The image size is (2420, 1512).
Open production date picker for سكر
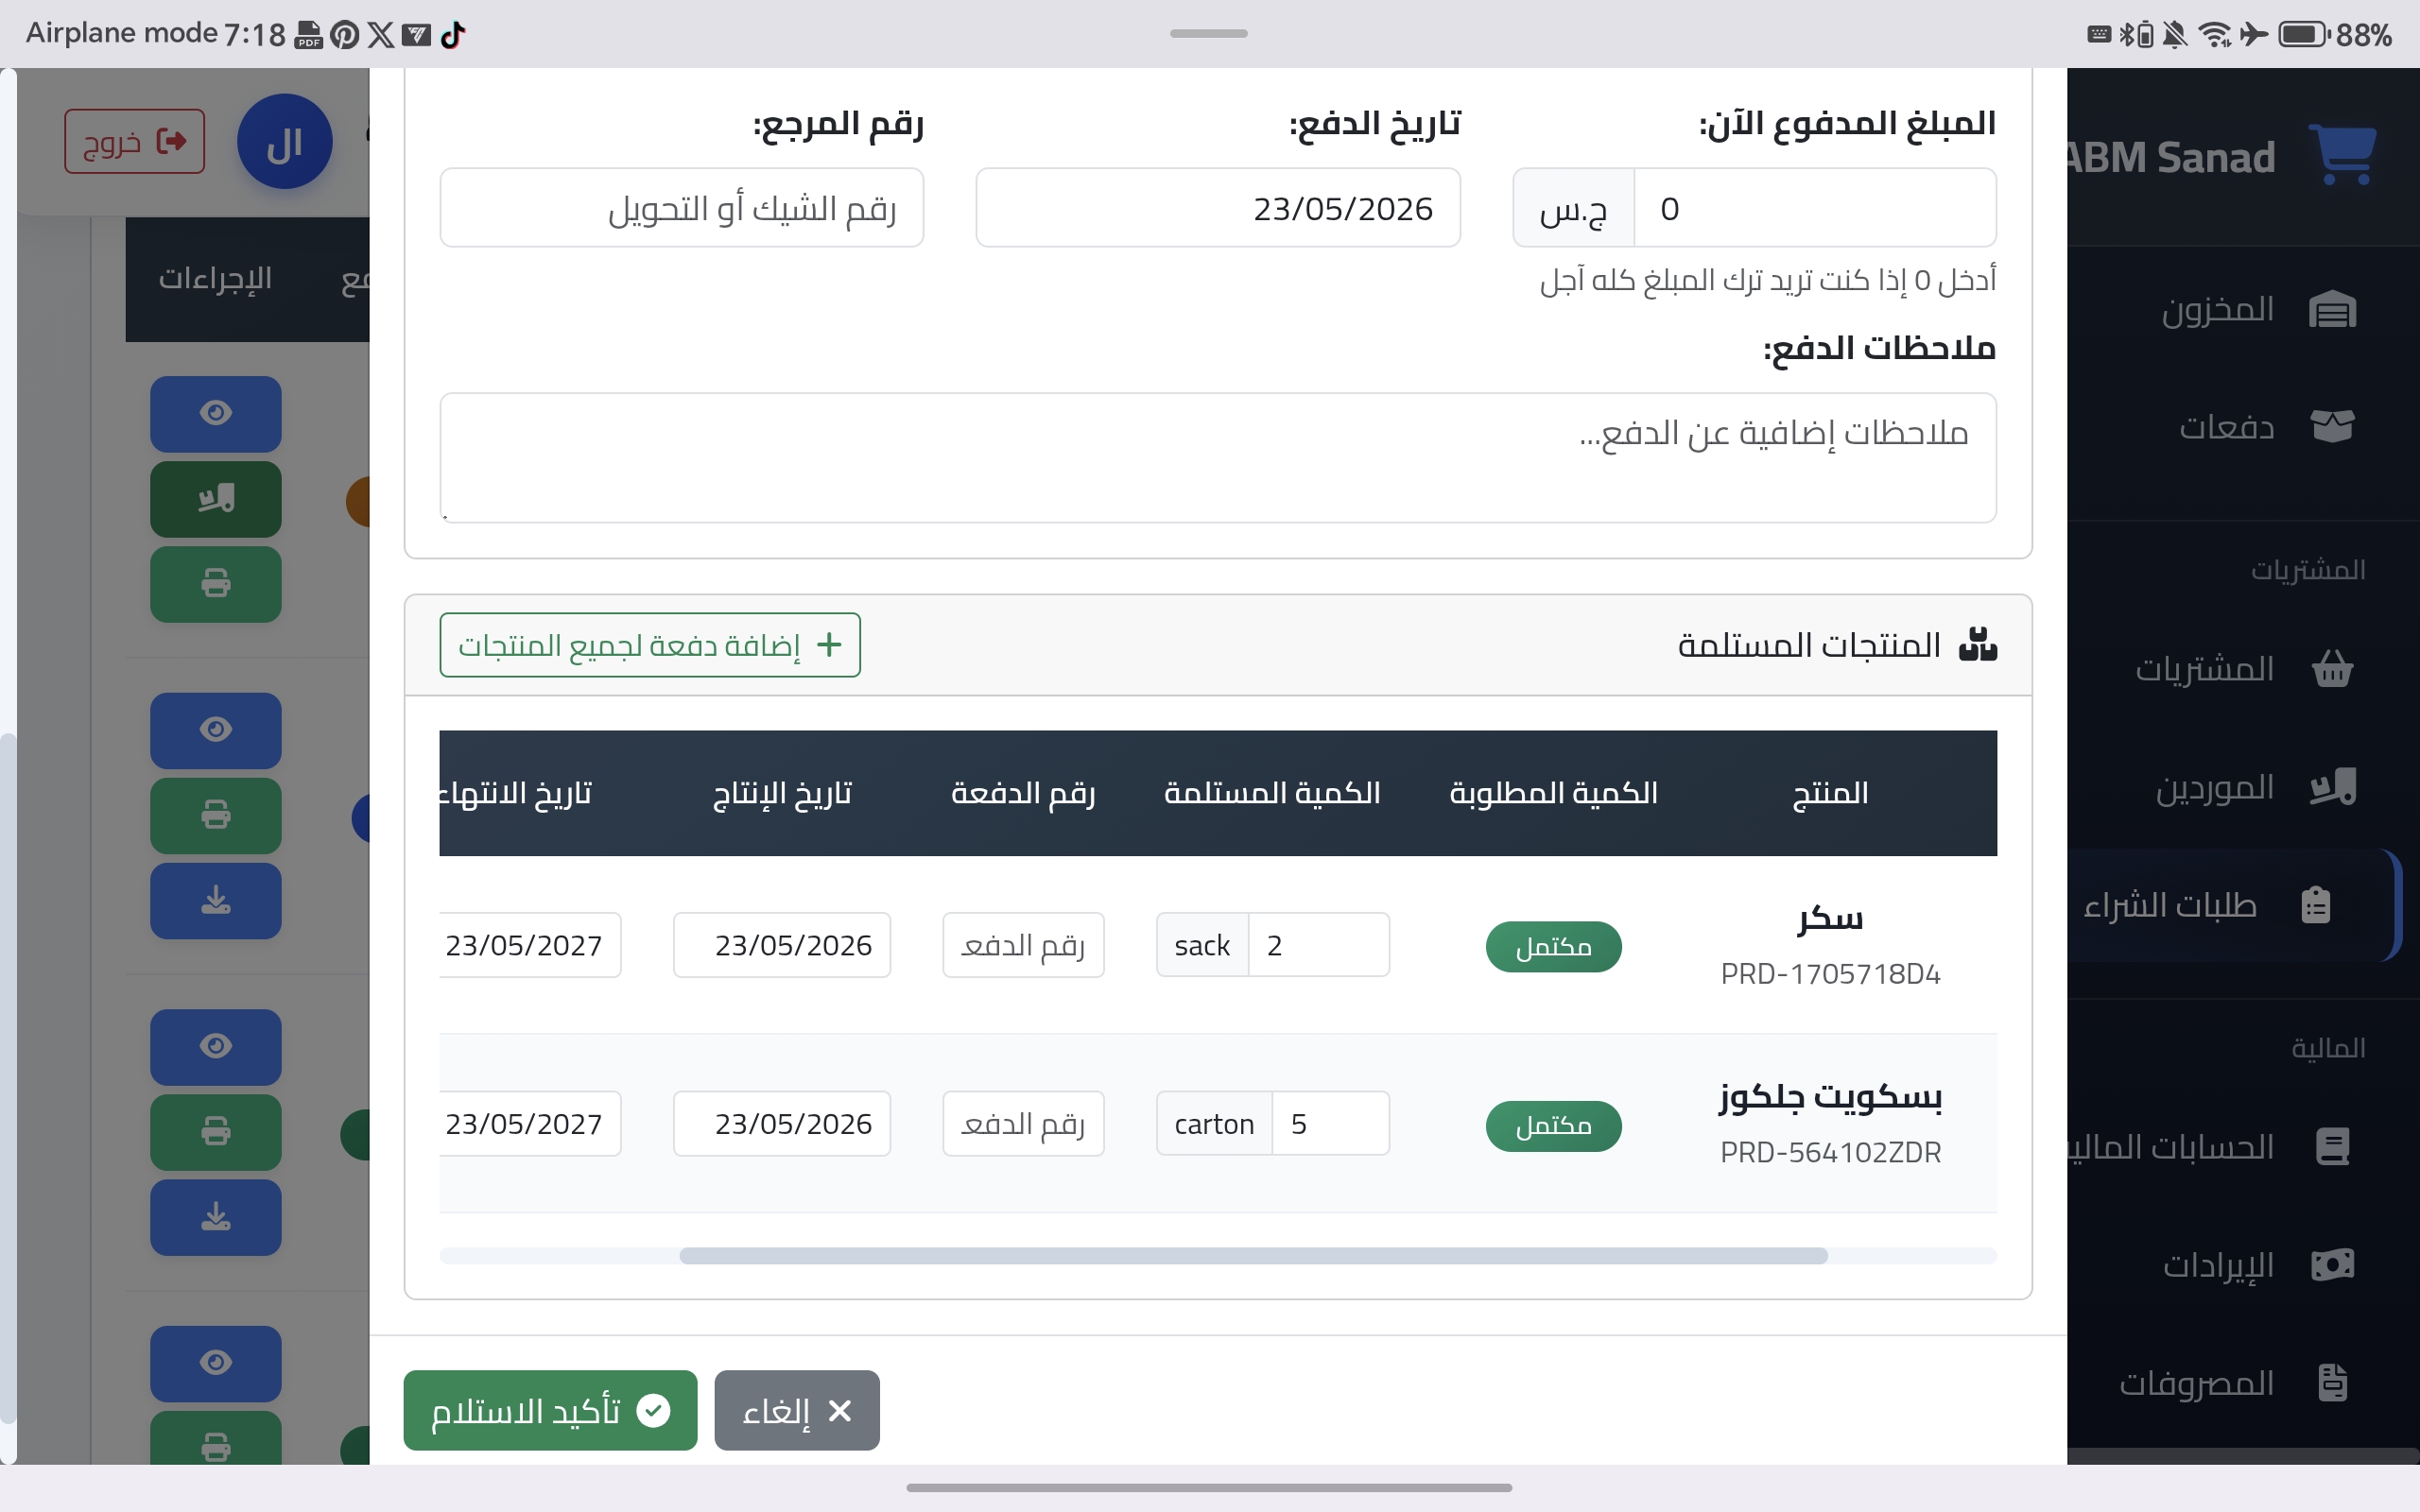click(x=782, y=945)
